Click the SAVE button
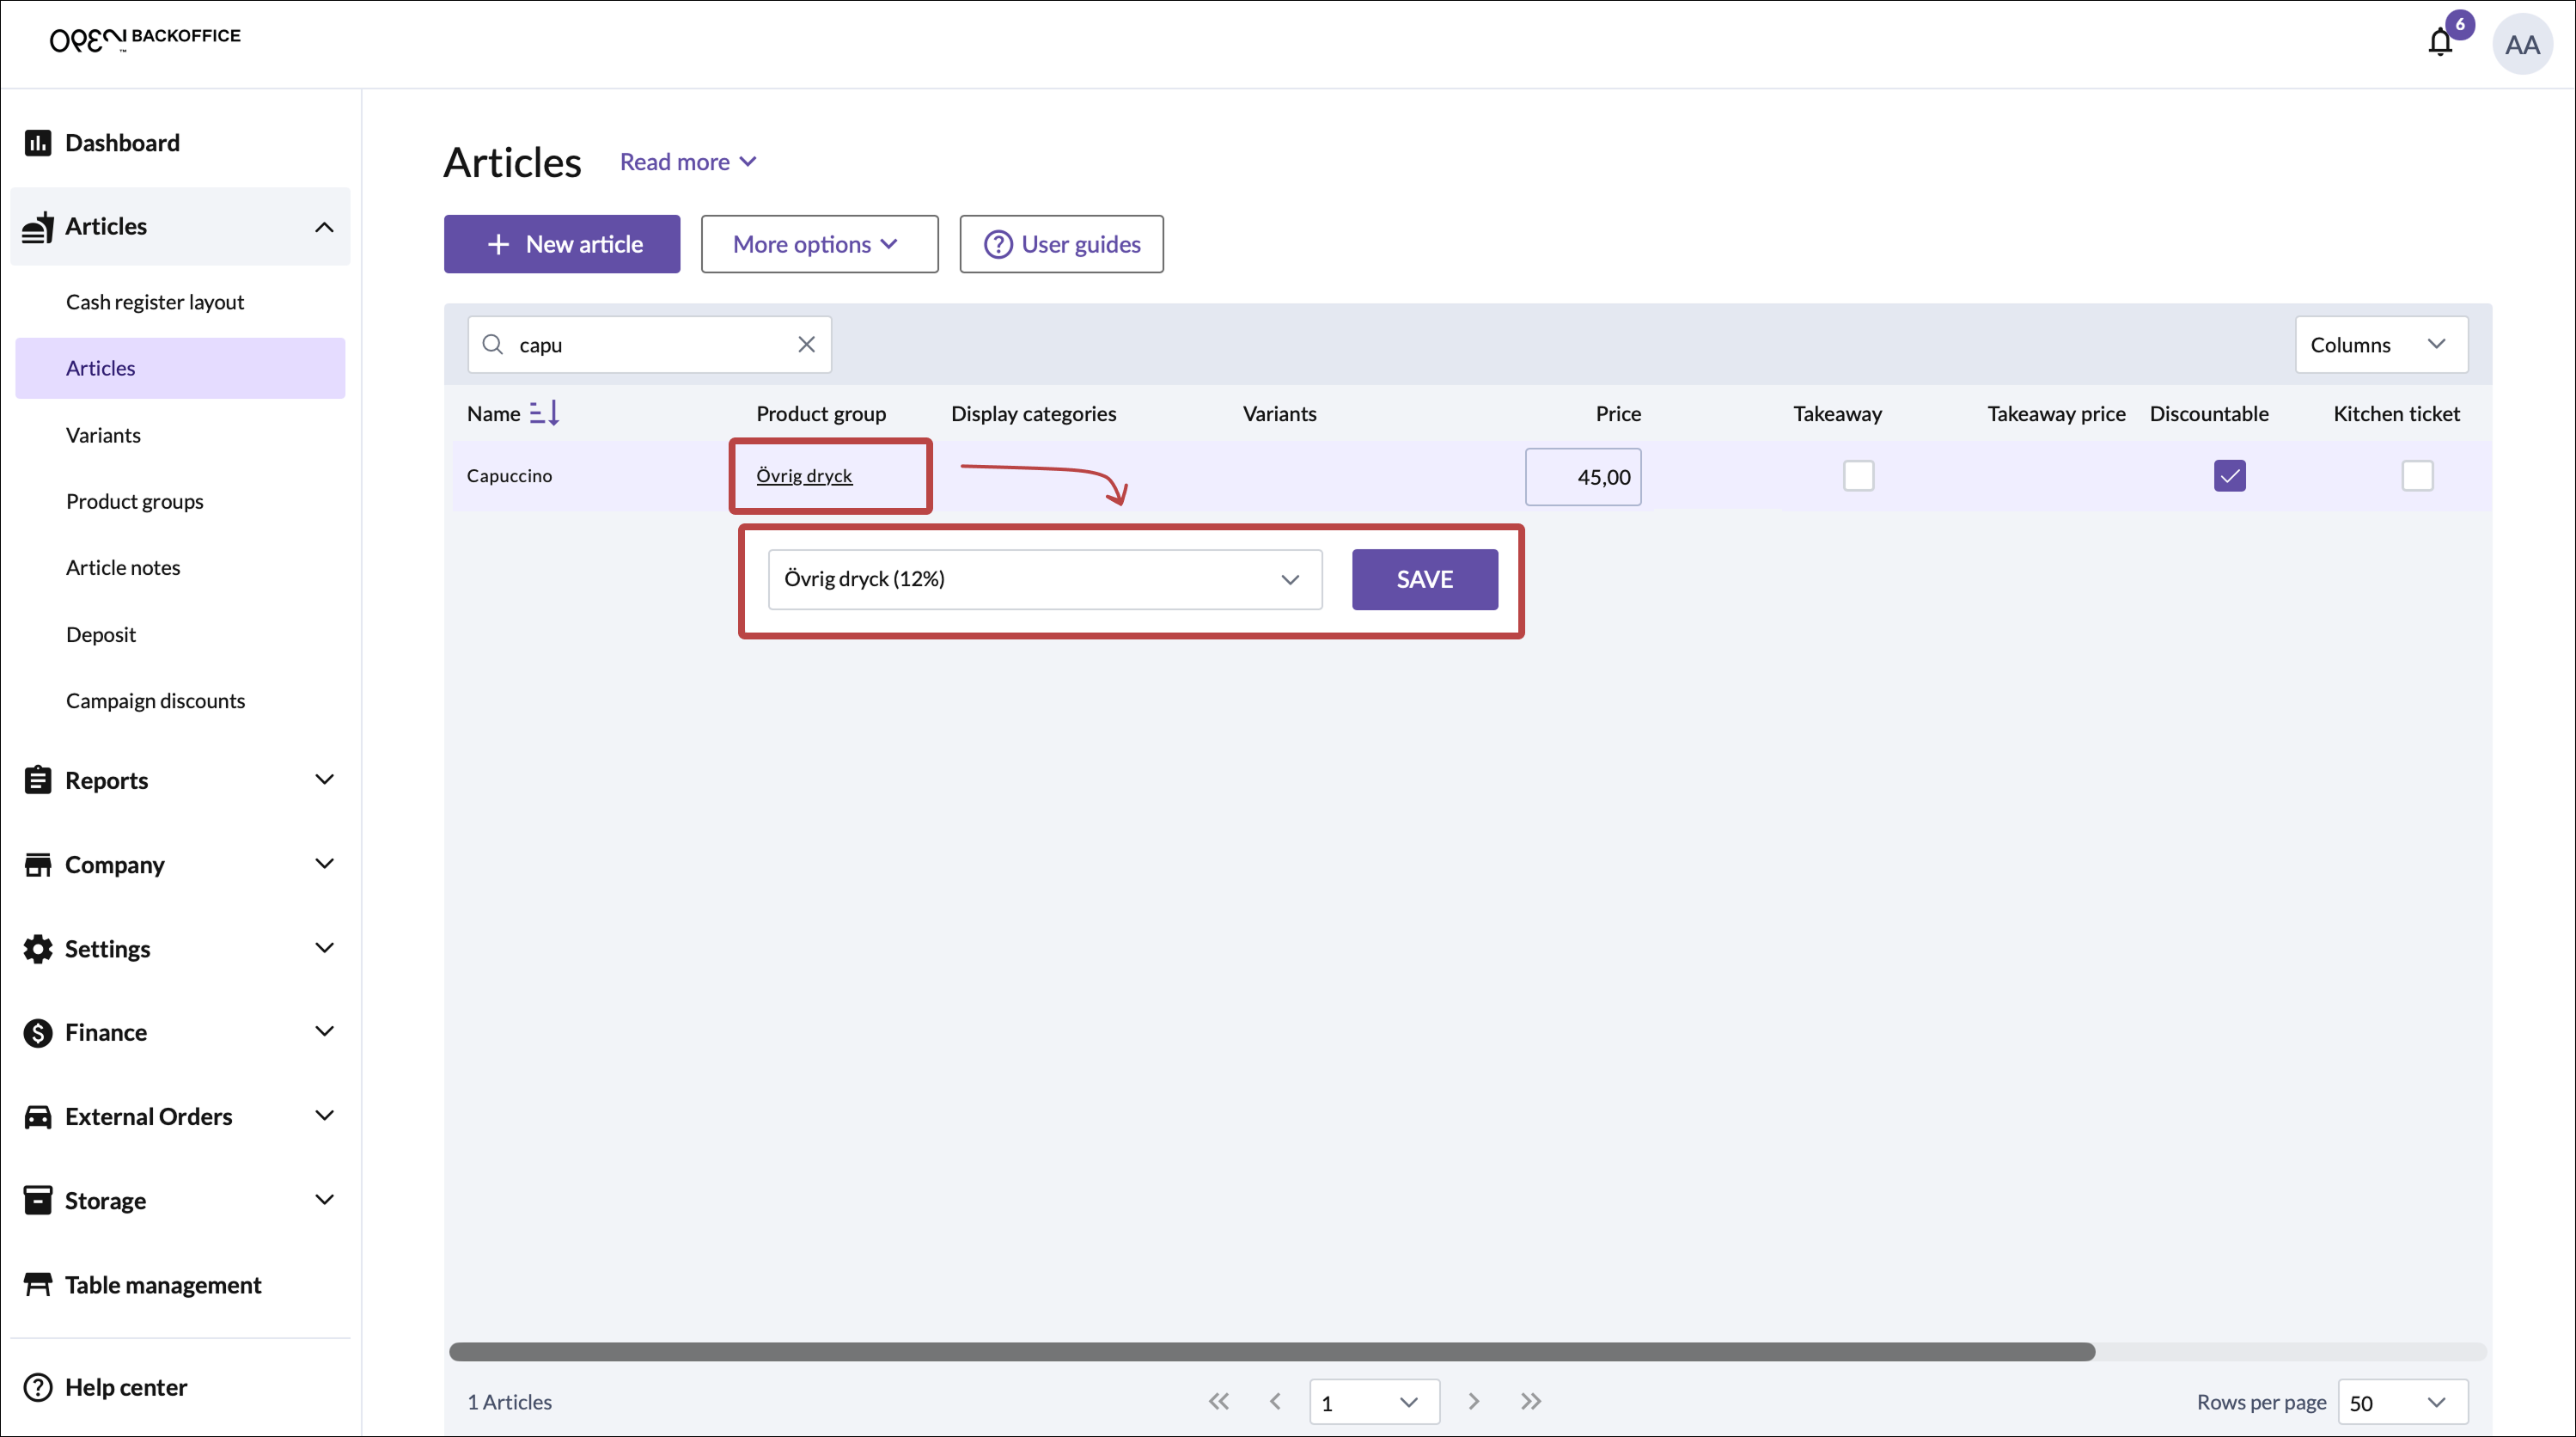 [1424, 579]
